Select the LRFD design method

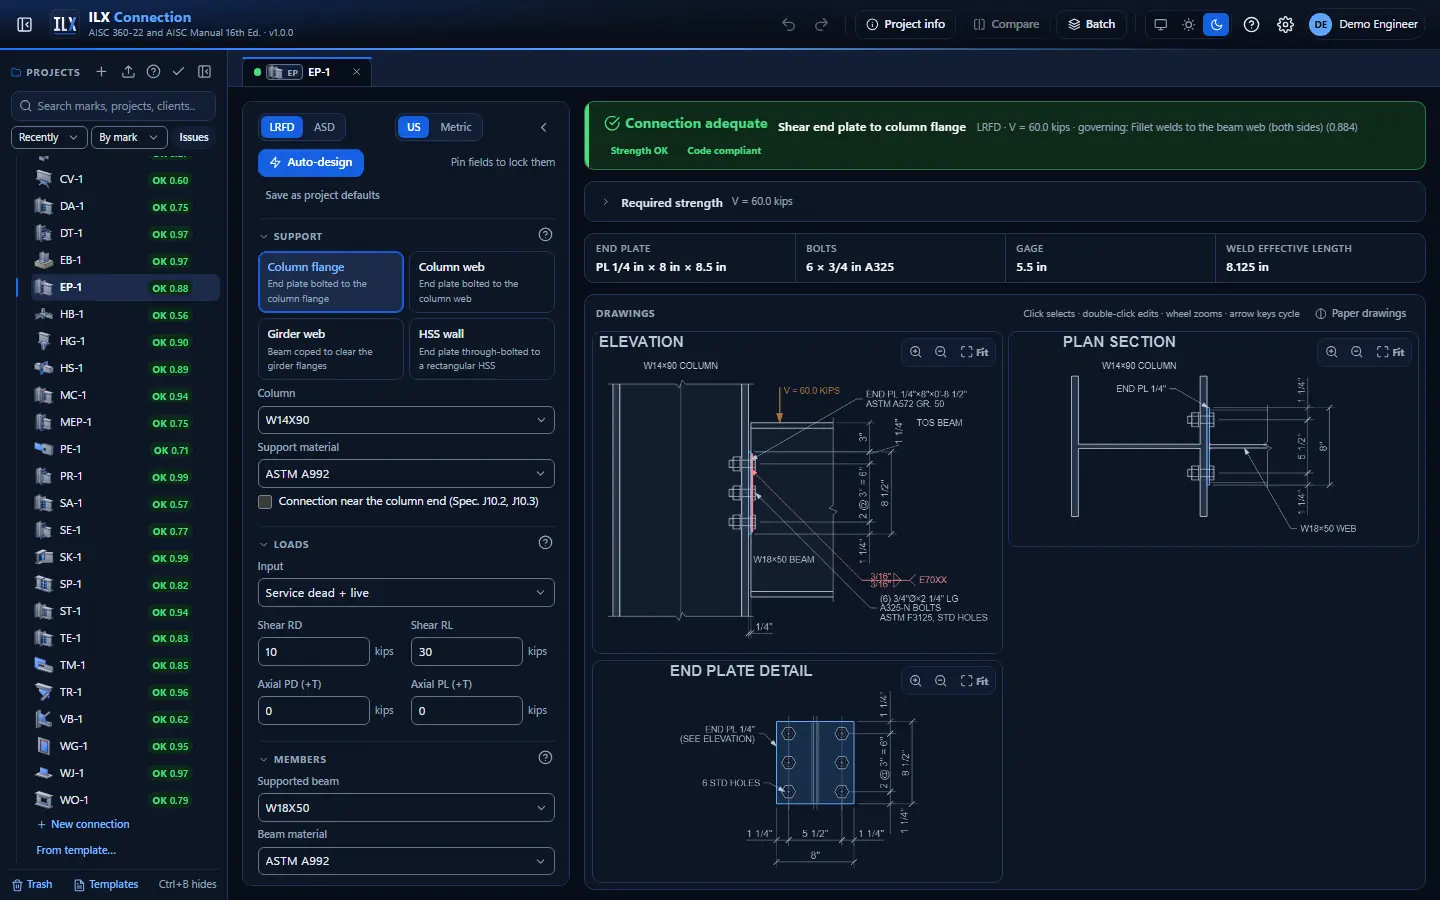[x=282, y=127]
